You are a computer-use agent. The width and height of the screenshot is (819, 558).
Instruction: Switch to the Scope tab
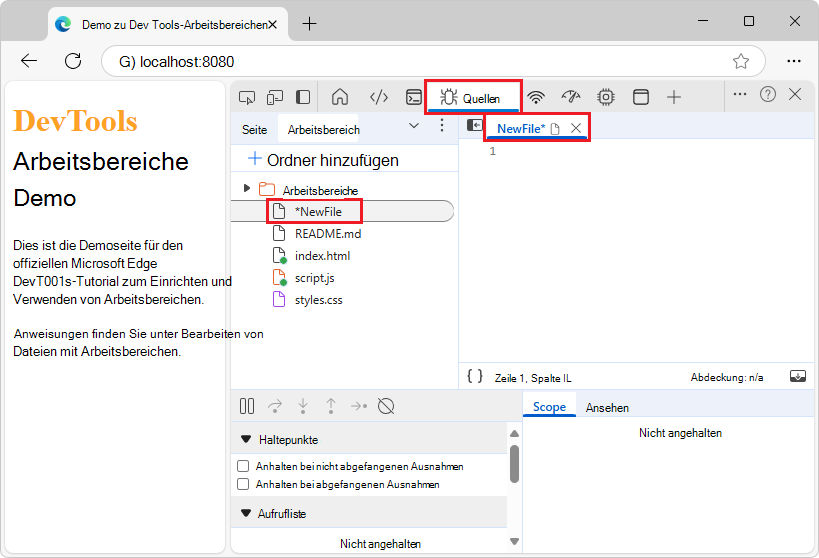point(549,406)
